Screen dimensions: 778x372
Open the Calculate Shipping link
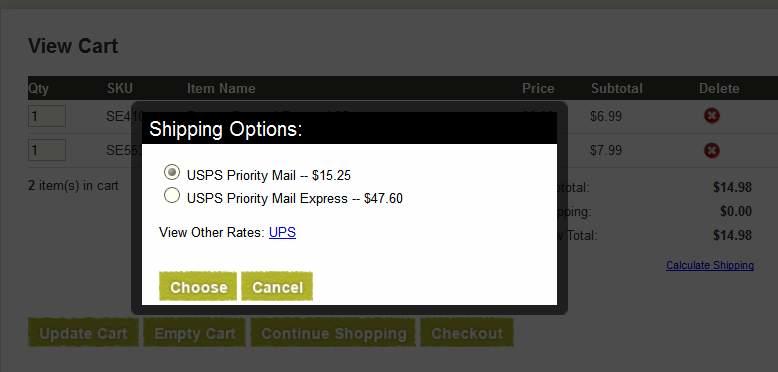point(710,265)
